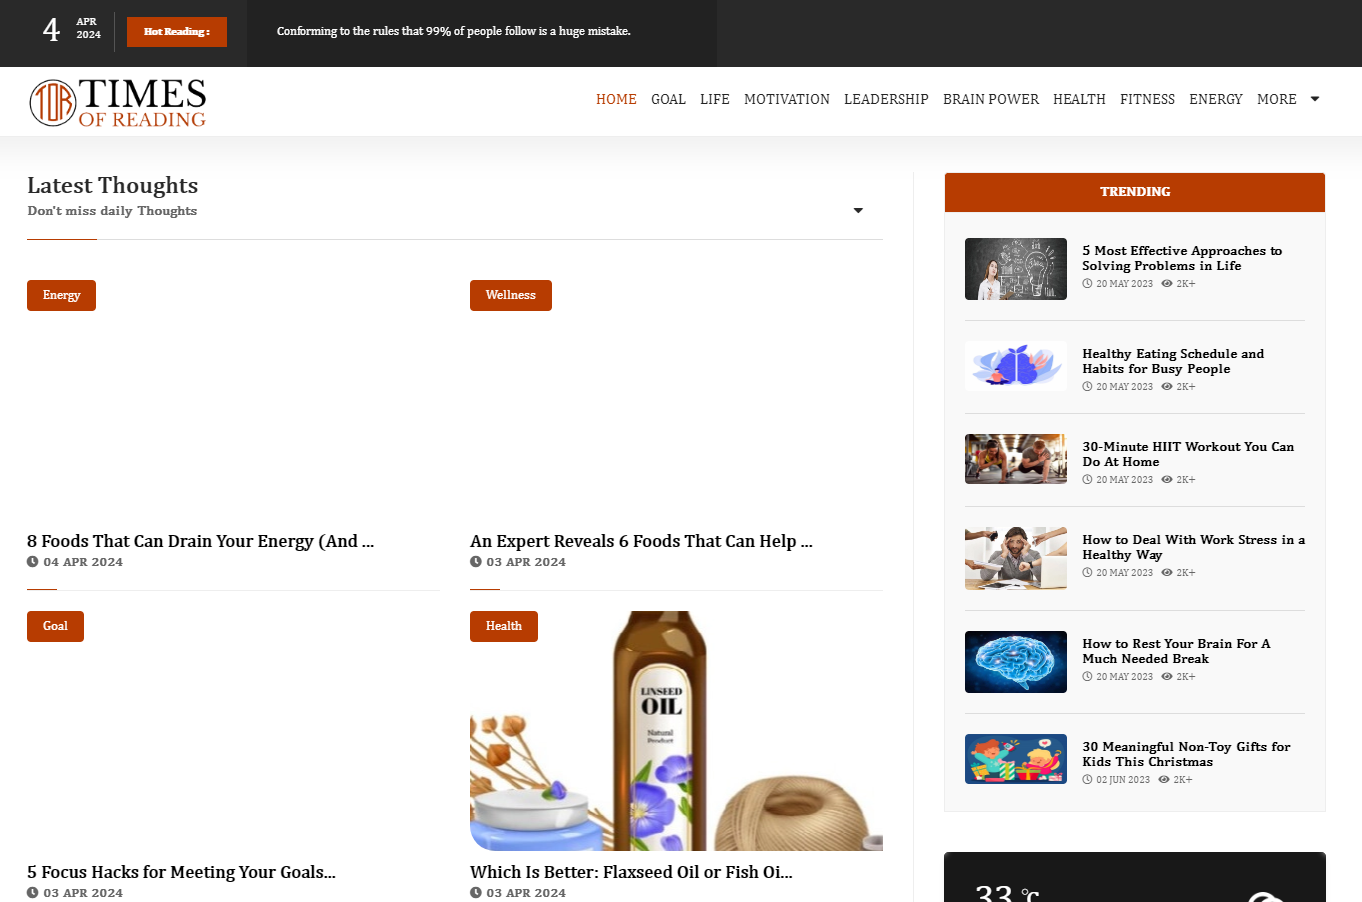Click the Energy category tag
Screen dimensions: 1362x902
pyautogui.click(x=61, y=295)
